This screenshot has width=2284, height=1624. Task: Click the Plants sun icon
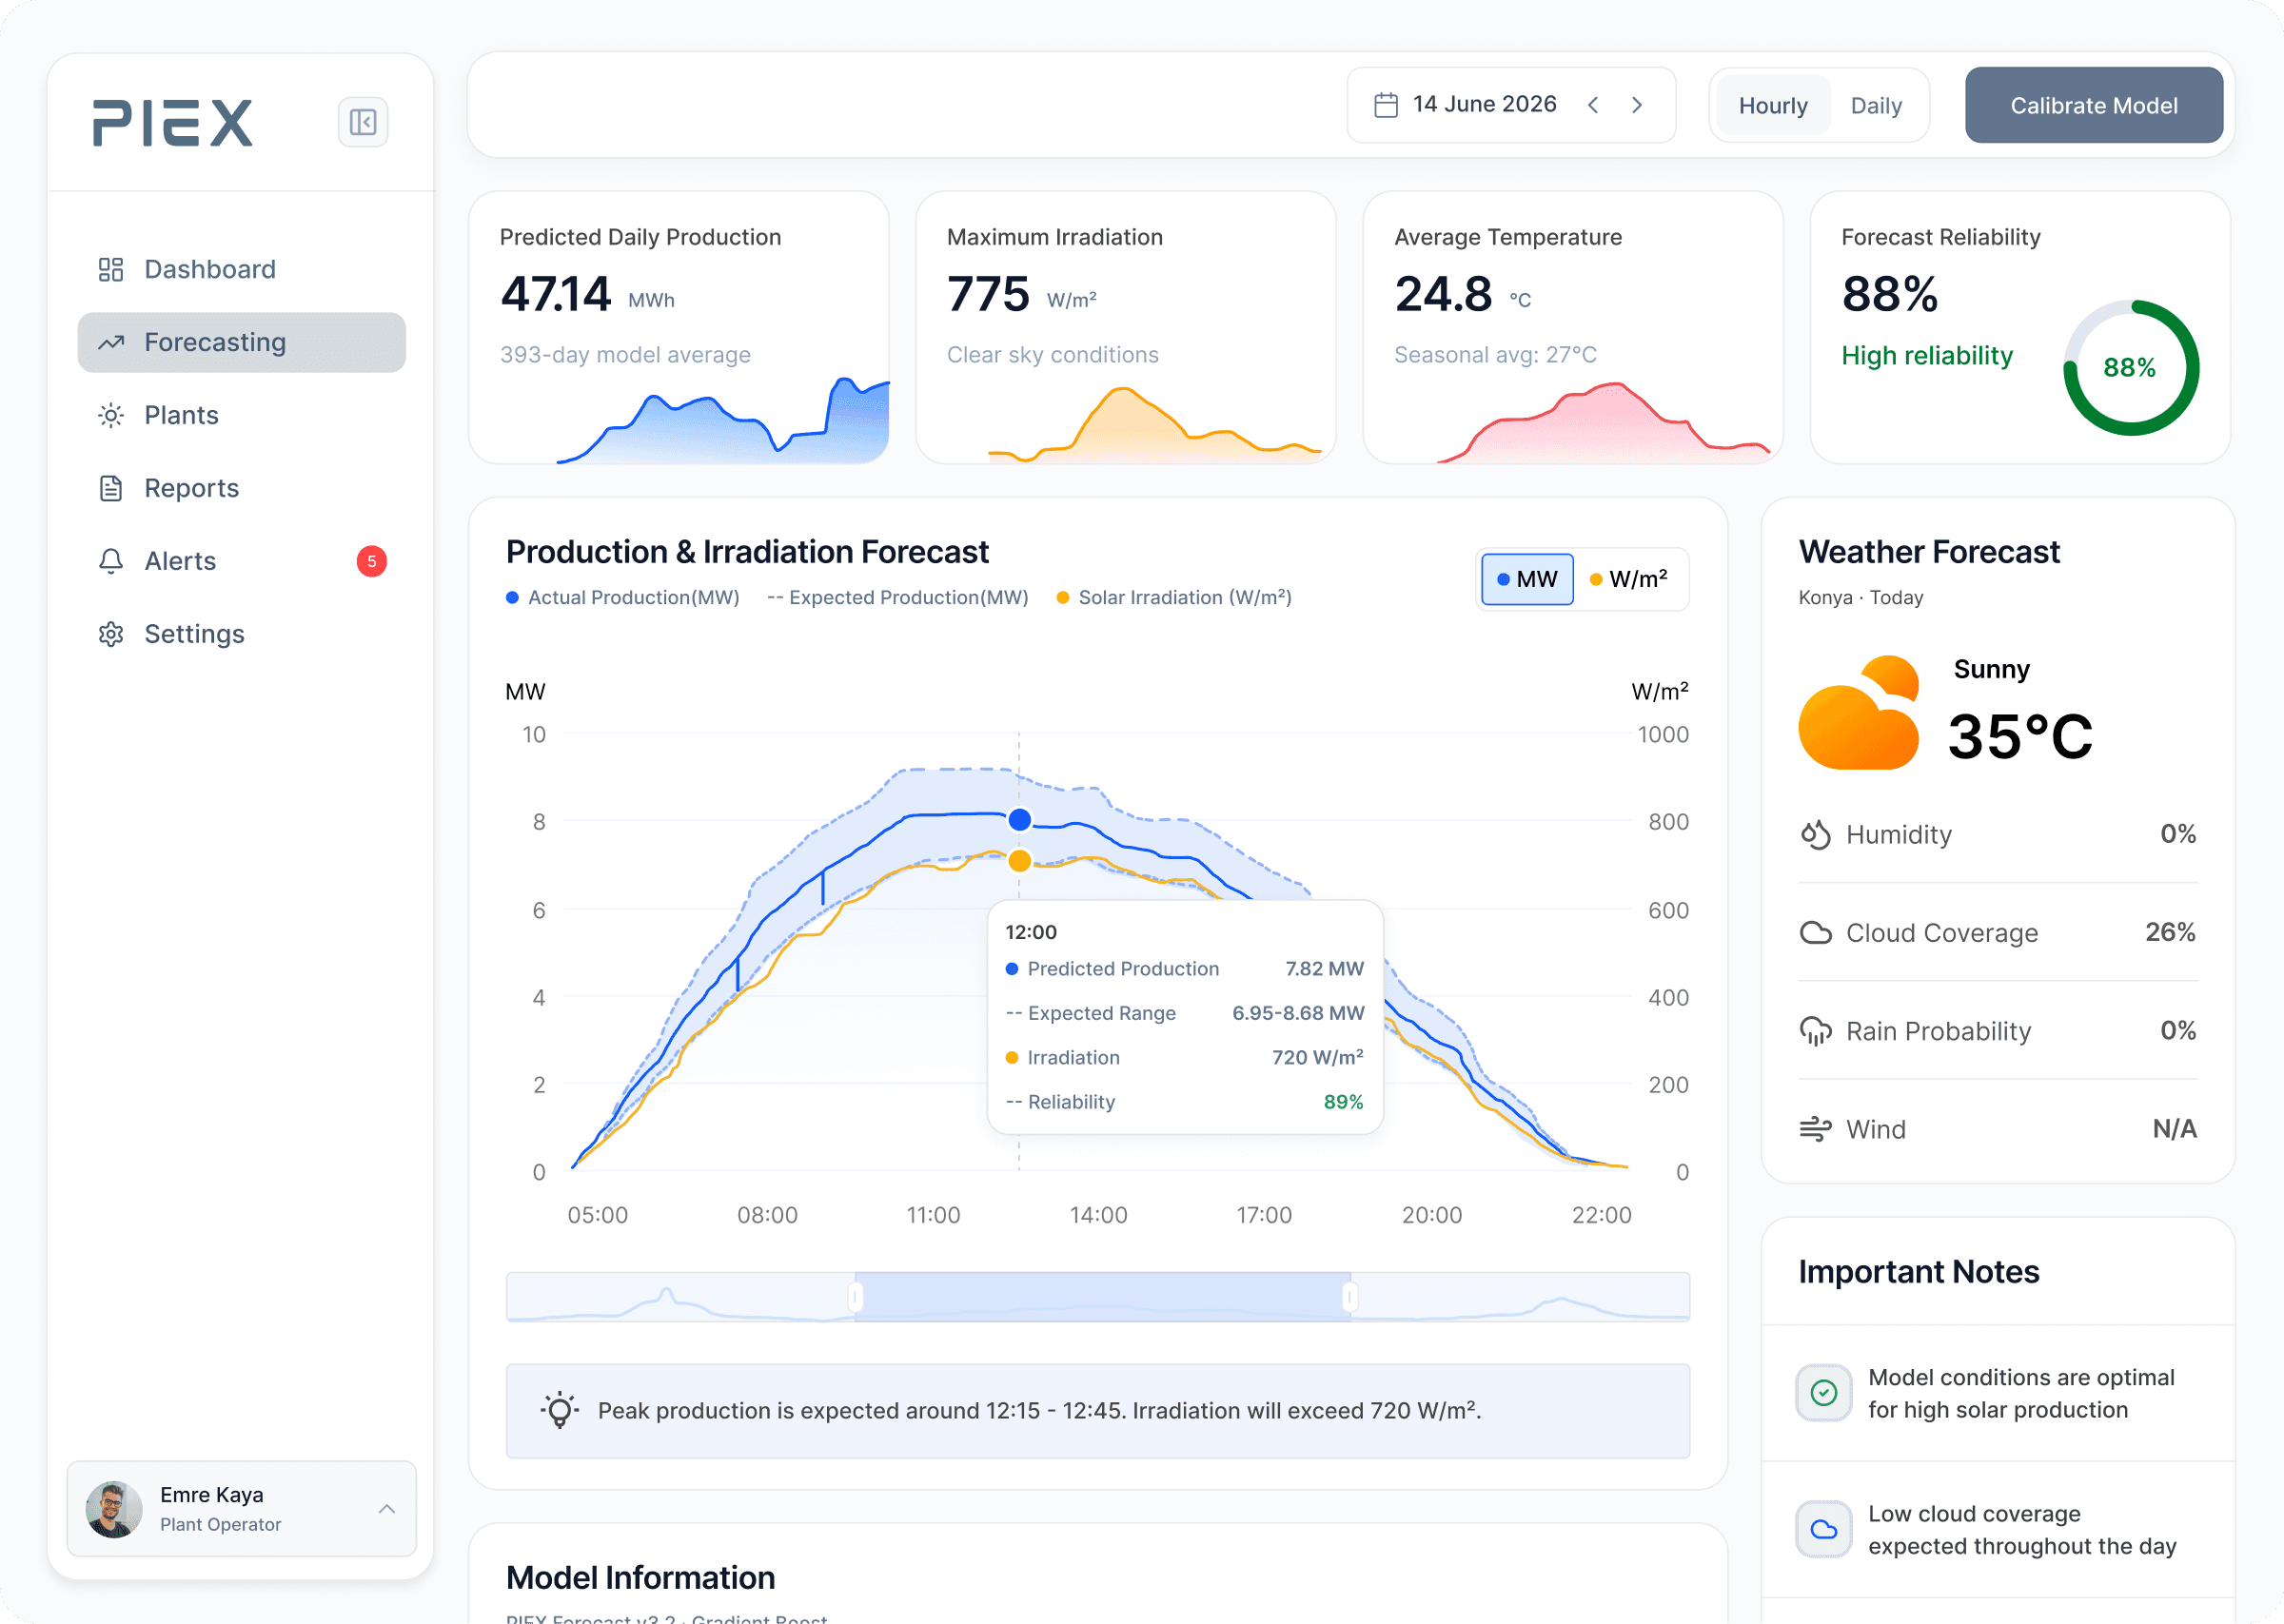(x=111, y=415)
